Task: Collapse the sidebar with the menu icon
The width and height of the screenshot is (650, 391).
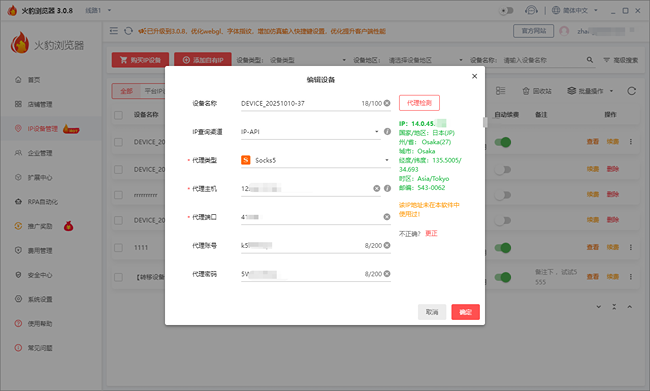Action: (x=114, y=31)
